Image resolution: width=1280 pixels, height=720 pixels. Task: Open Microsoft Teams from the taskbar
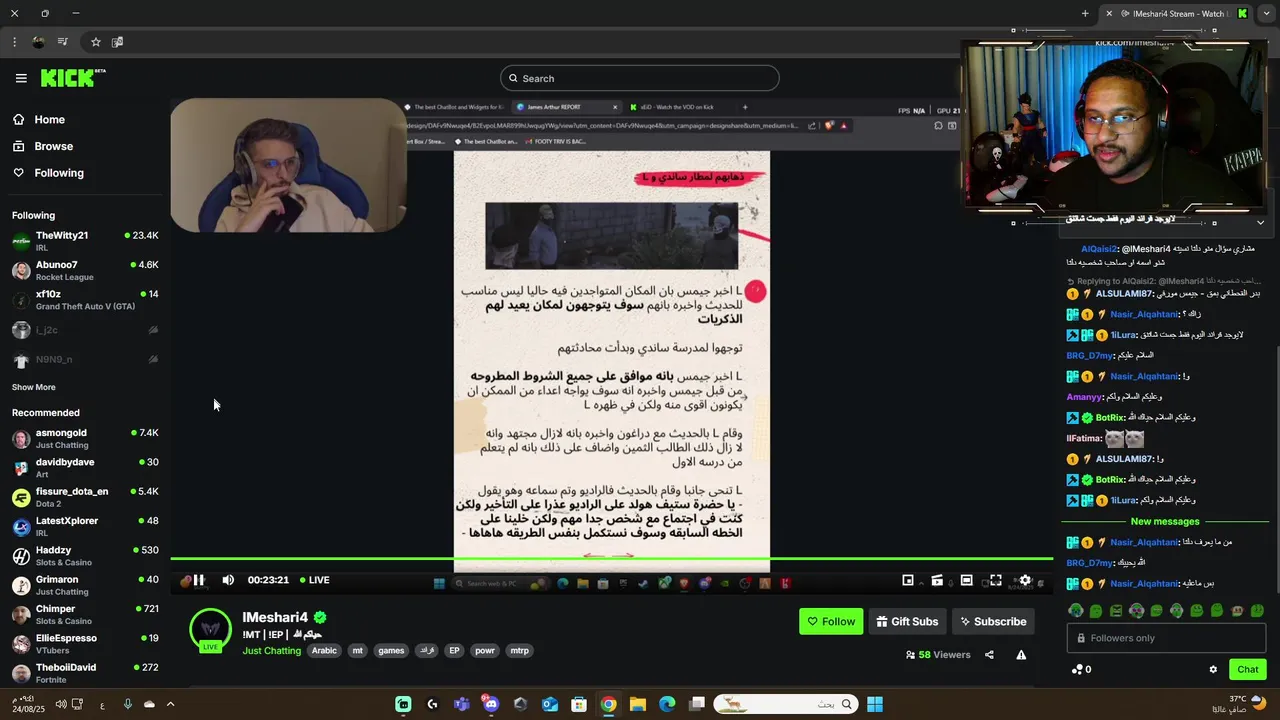pos(462,704)
